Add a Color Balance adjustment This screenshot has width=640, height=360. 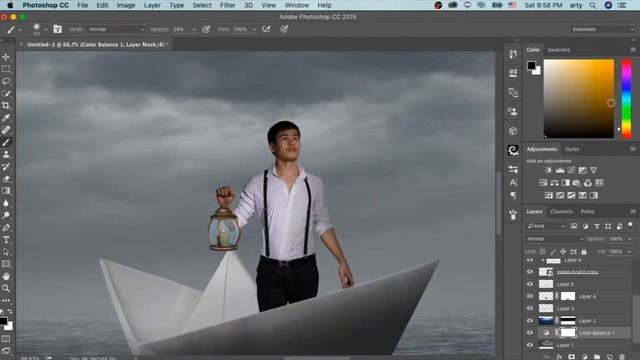pyautogui.click(x=554, y=183)
